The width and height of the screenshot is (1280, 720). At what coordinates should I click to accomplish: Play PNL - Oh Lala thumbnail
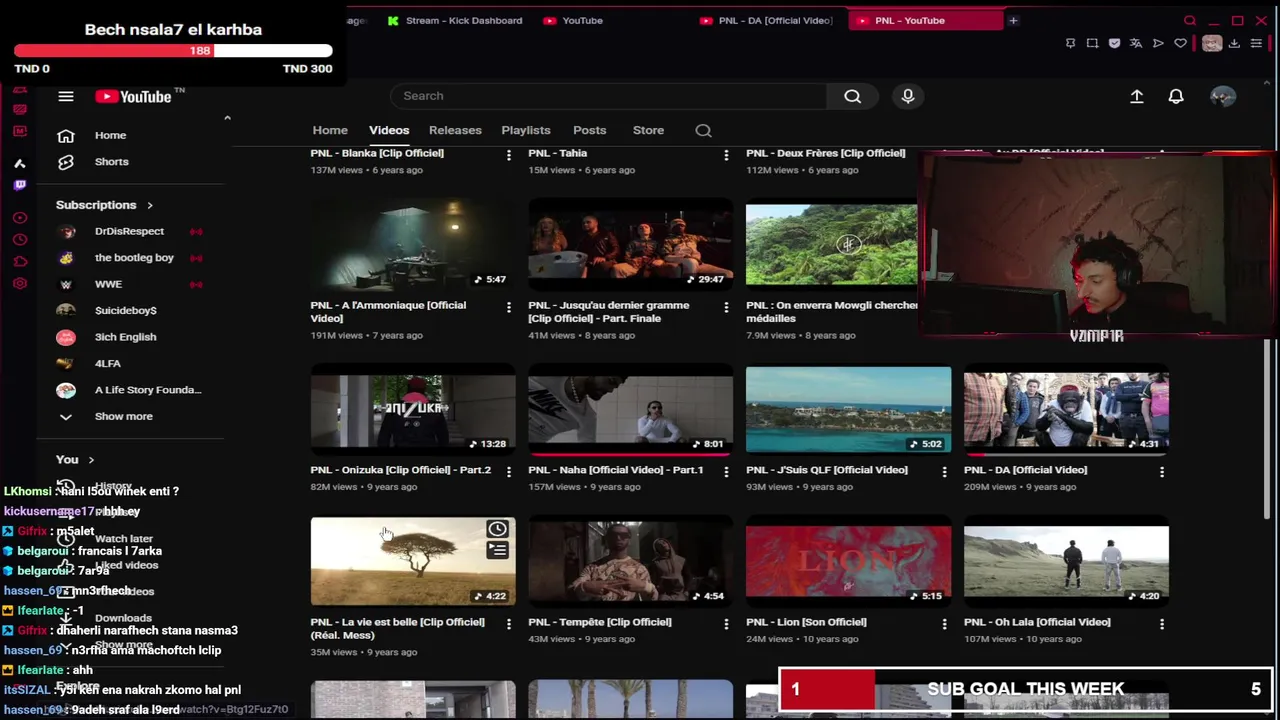pyautogui.click(x=1066, y=563)
